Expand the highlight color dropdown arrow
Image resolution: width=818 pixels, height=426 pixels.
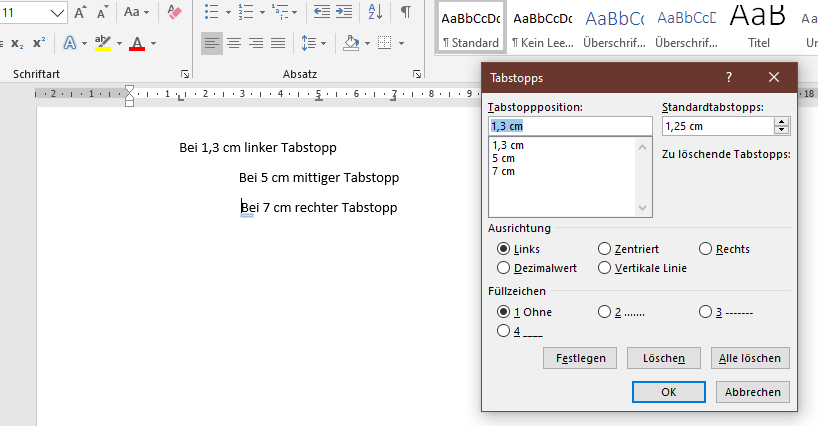tap(119, 43)
